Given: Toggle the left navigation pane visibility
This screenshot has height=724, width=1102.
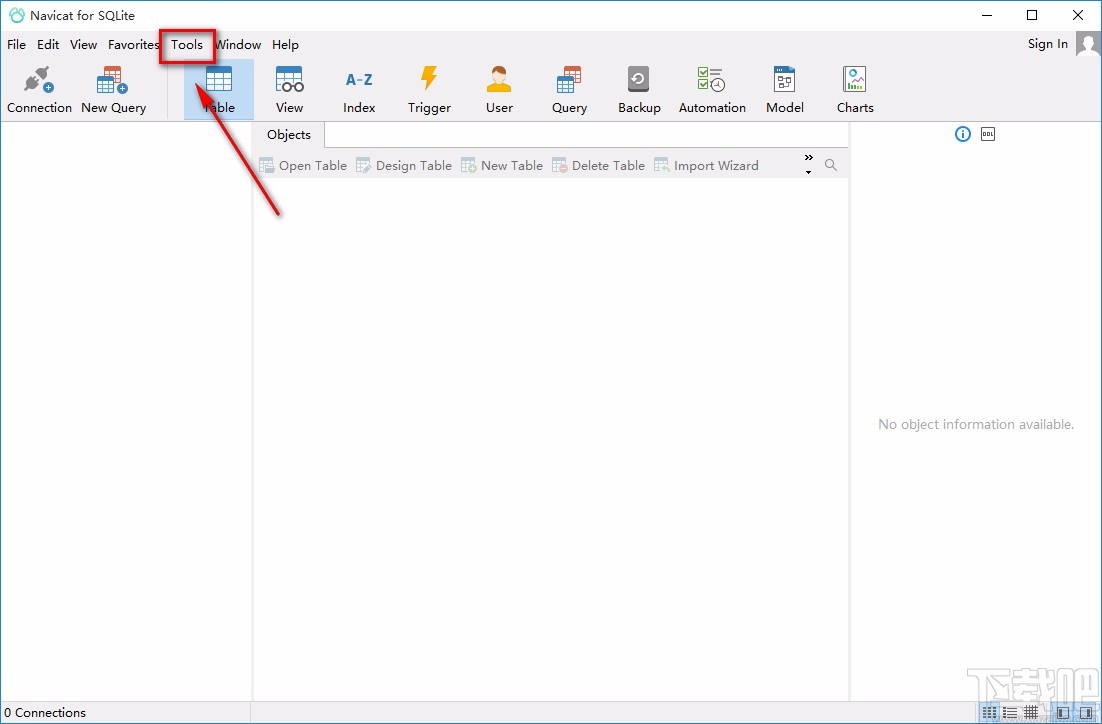Looking at the screenshot, I should (1063, 712).
